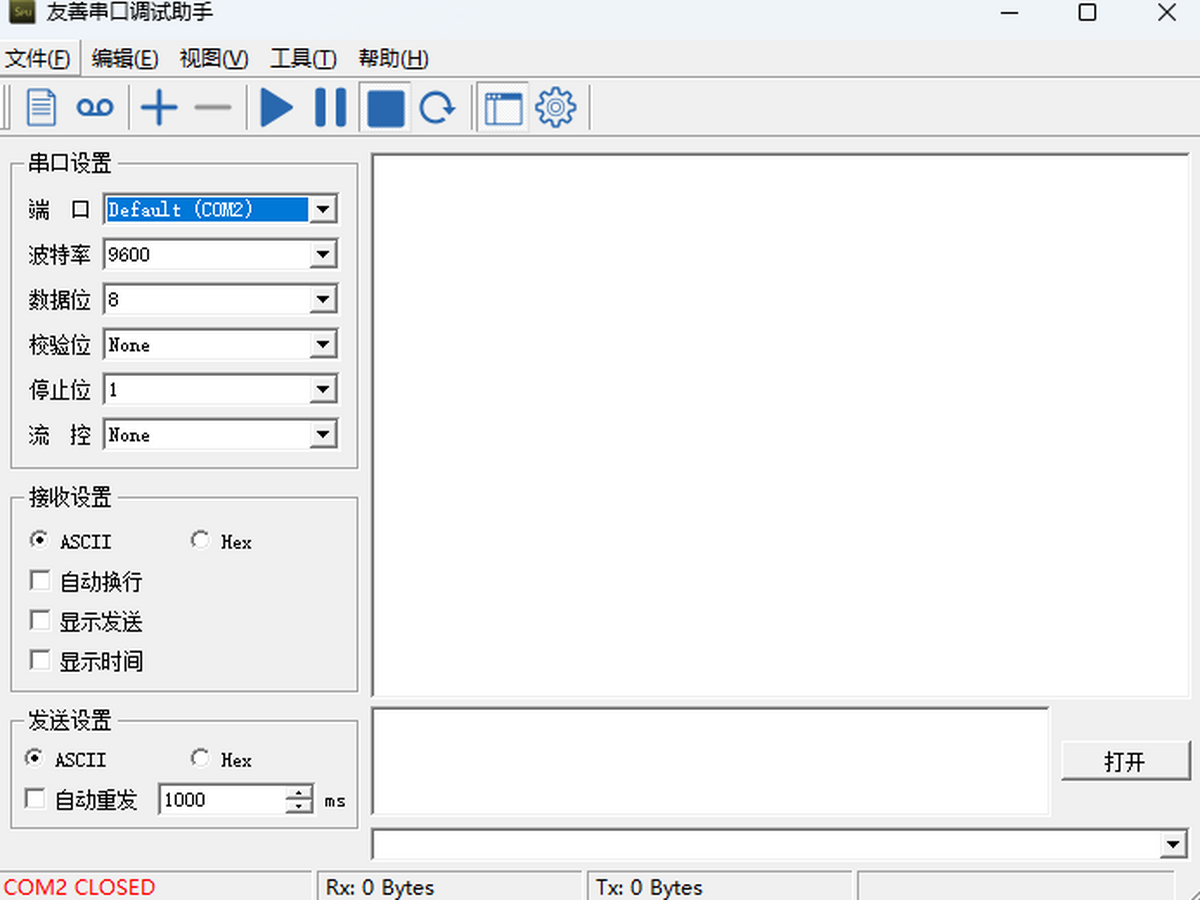Image resolution: width=1200 pixels, height=900 pixels.
Task: Select Hex radio in 接收设置
Action: pyautogui.click(x=200, y=540)
